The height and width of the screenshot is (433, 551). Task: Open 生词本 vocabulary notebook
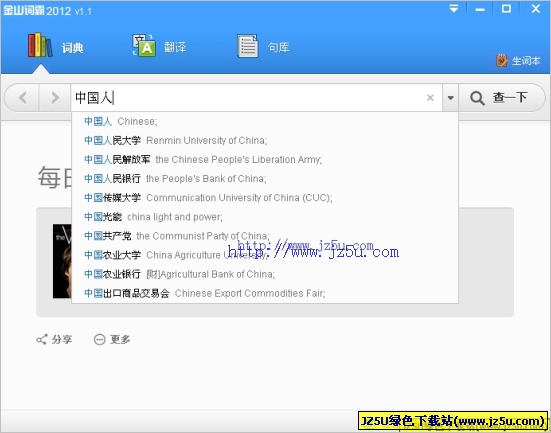tap(518, 60)
